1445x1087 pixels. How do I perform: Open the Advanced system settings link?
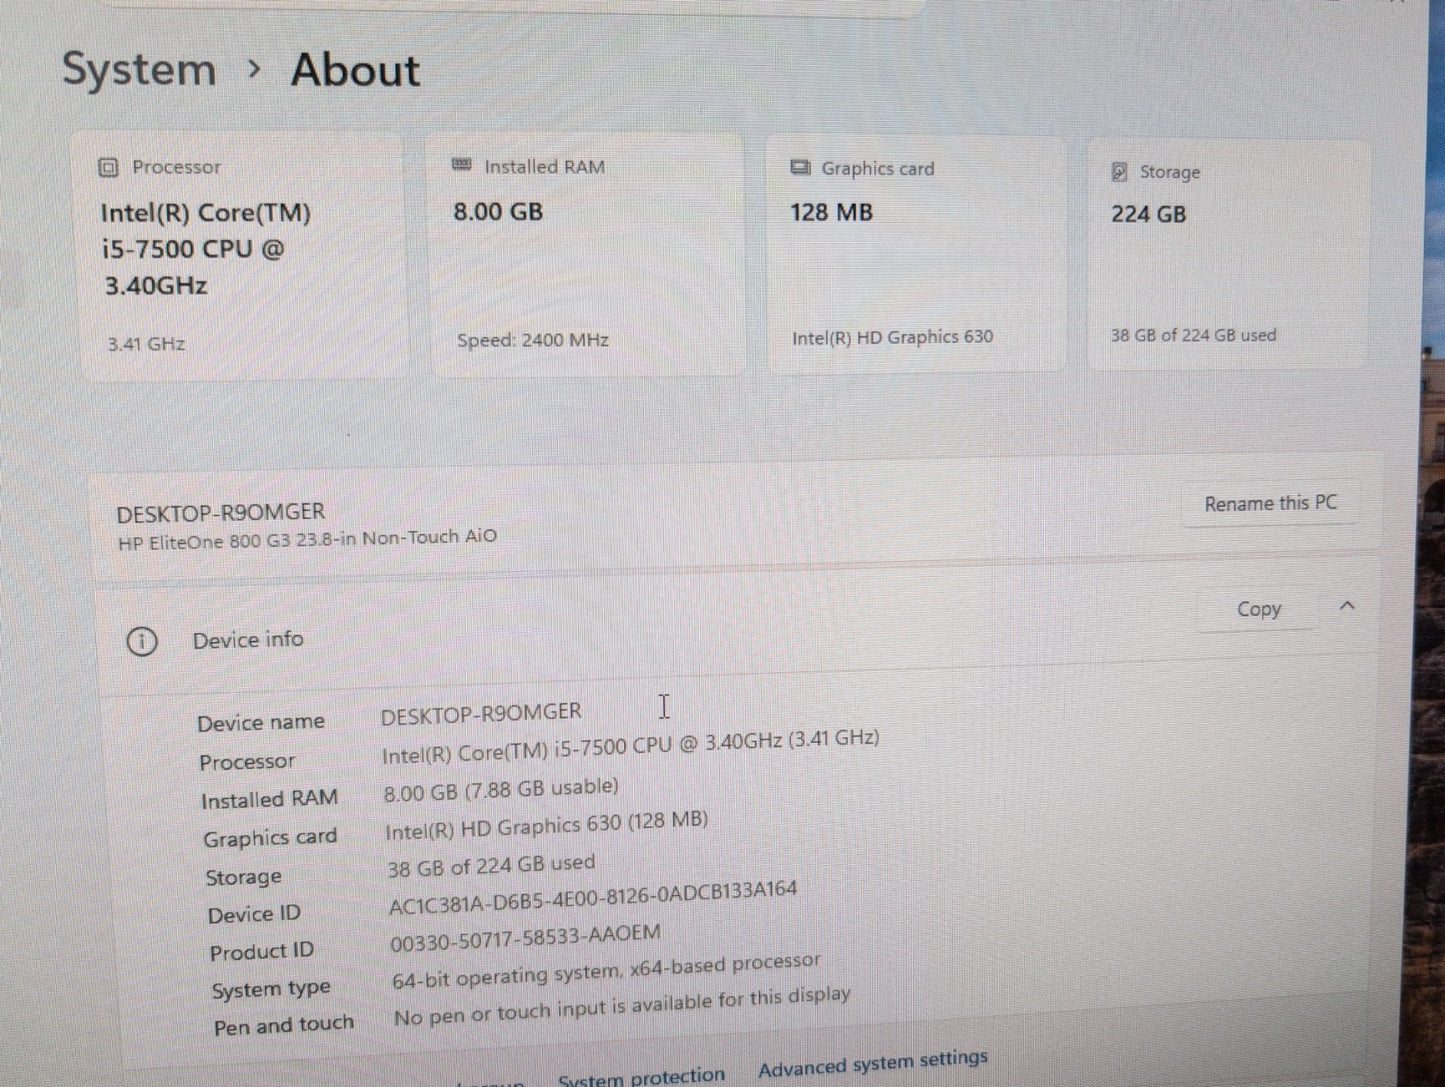873,1064
